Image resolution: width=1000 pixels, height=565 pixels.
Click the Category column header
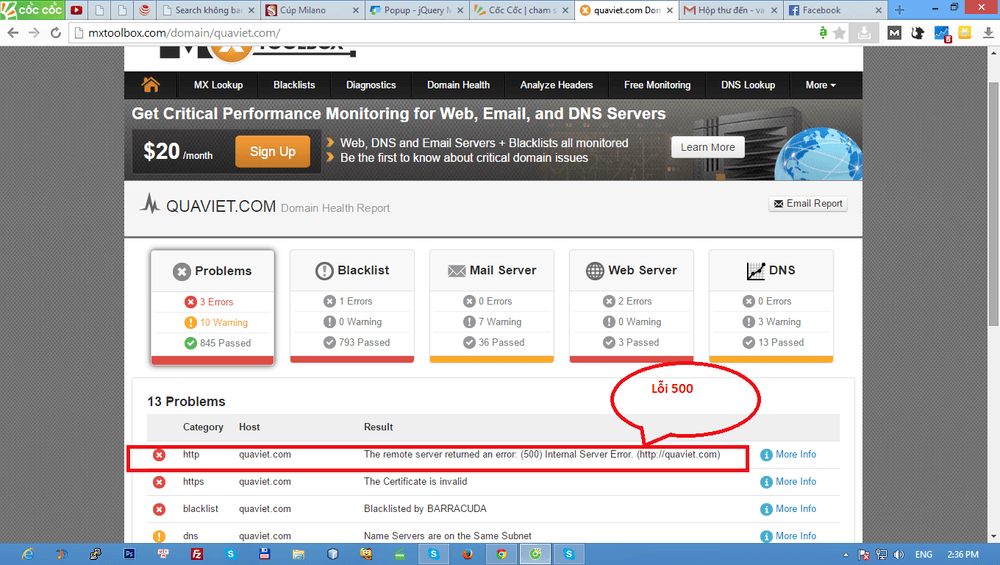pos(203,427)
